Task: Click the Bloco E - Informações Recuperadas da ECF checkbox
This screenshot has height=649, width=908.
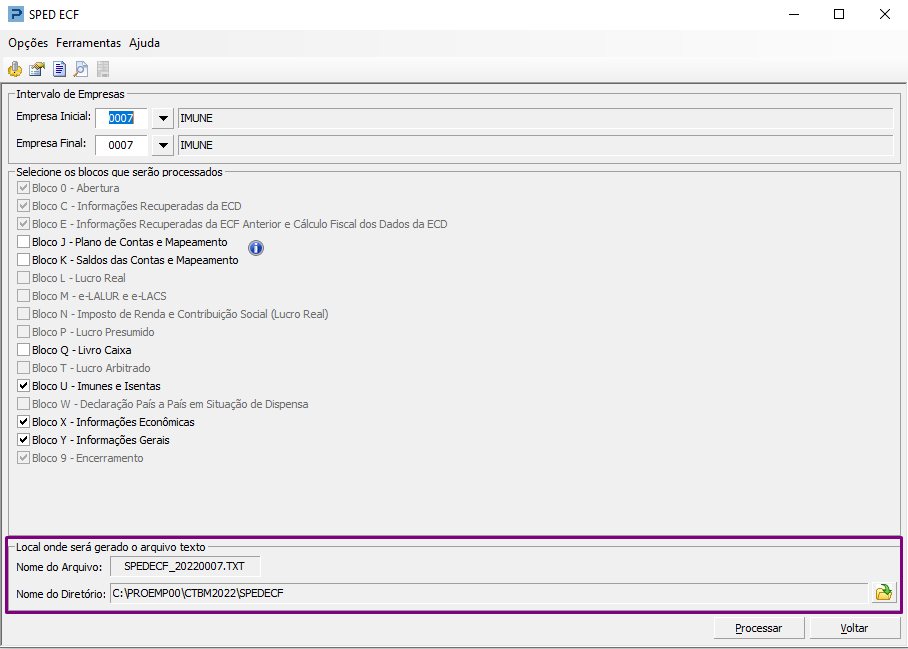Action: pos(23,224)
